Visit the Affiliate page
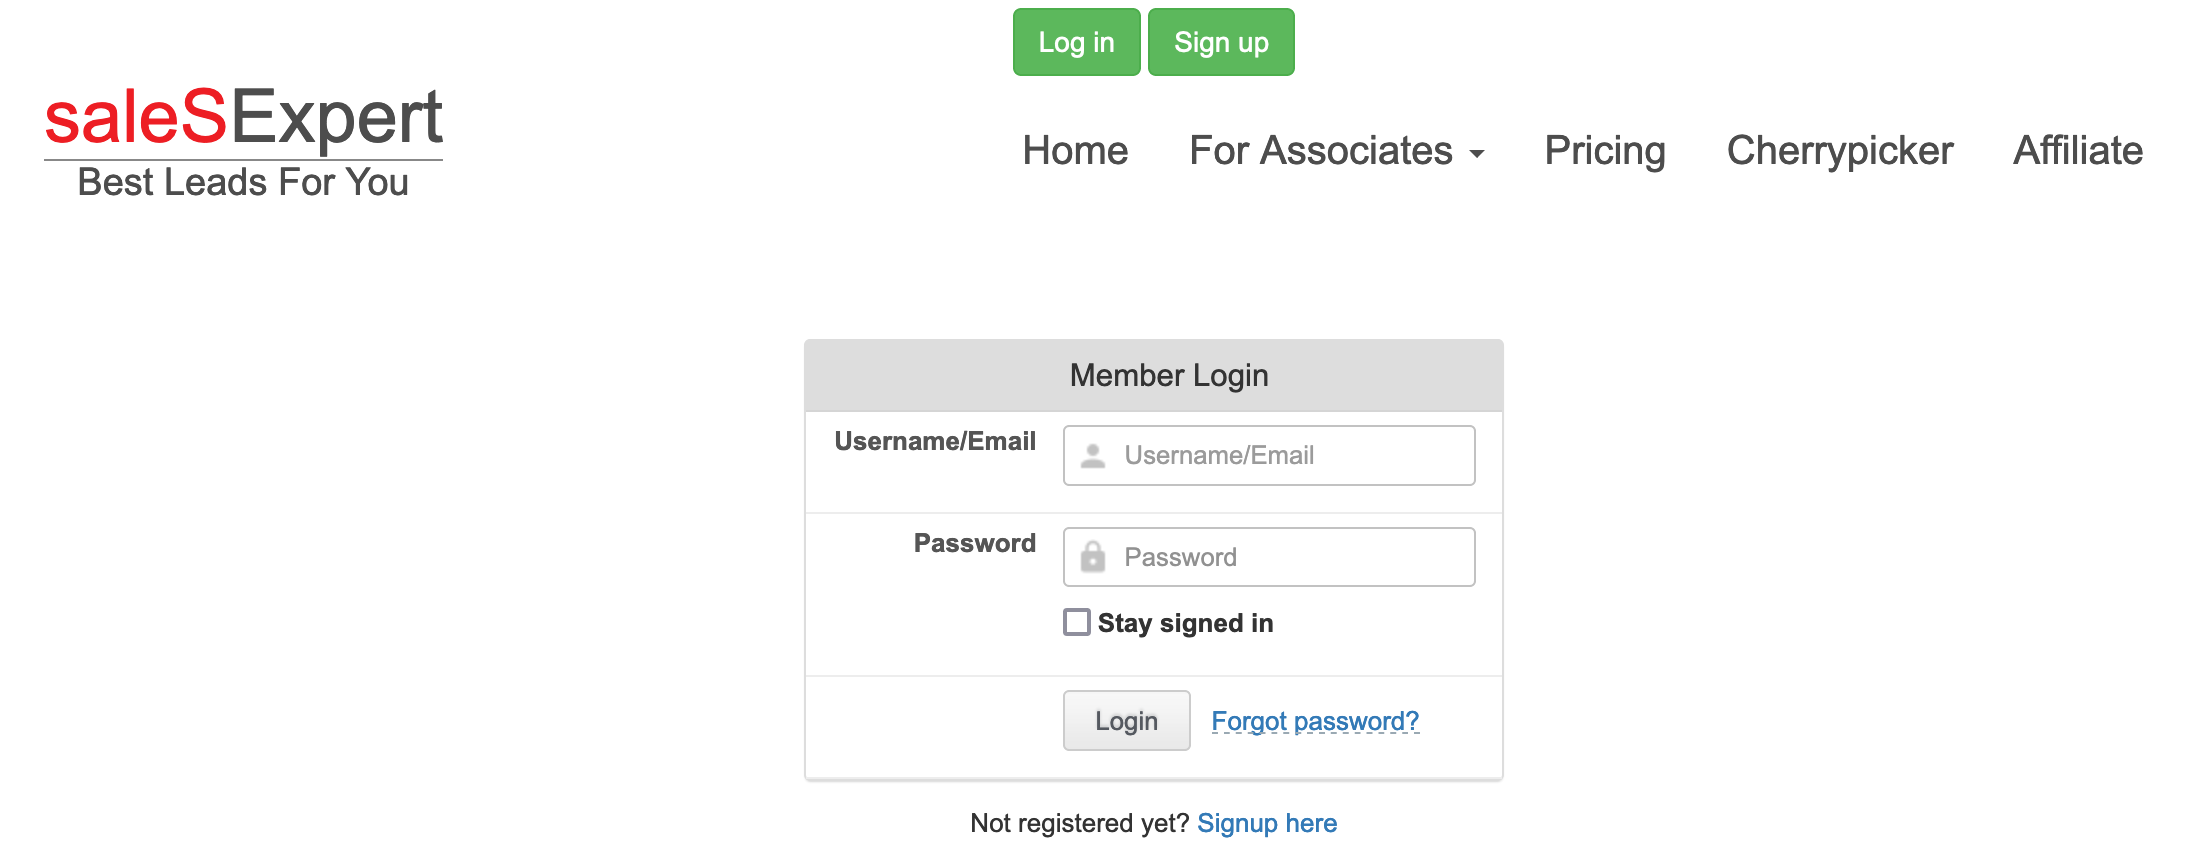 click(x=2077, y=151)
